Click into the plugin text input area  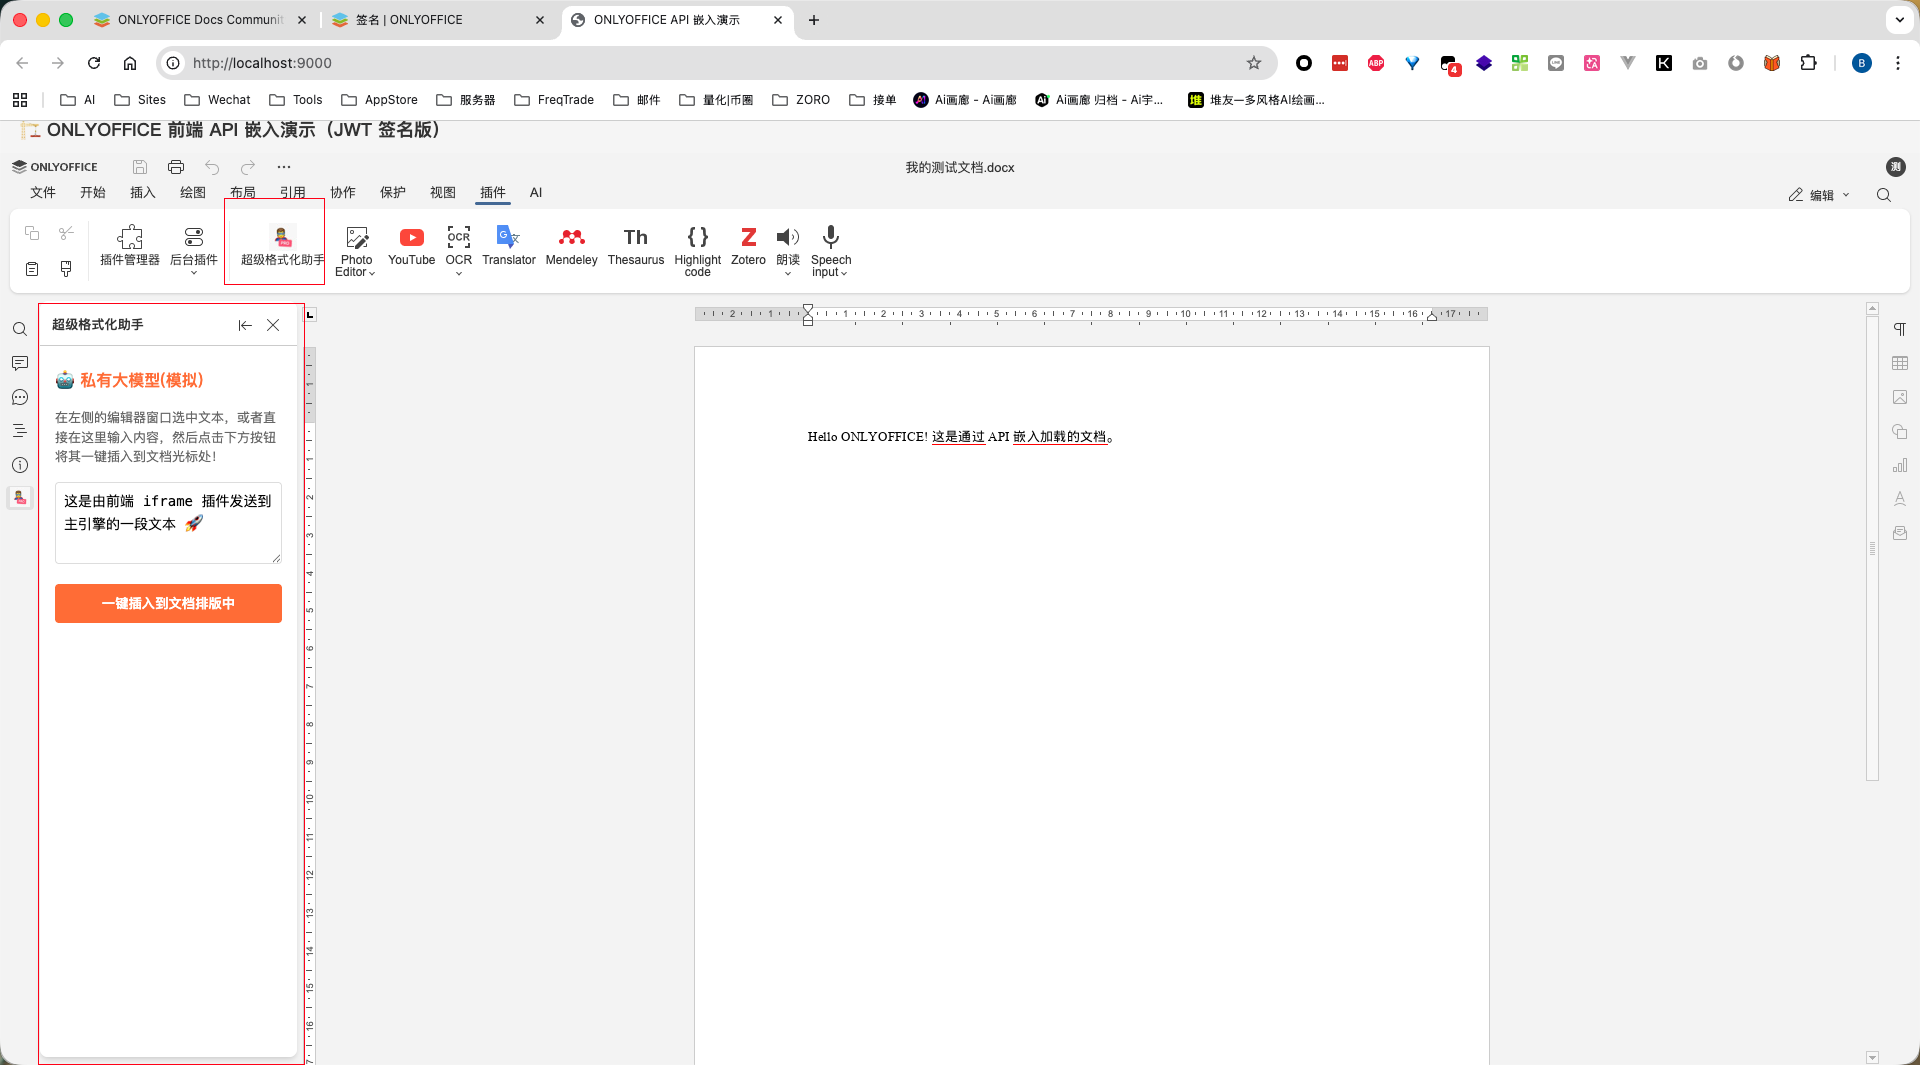[x=168, y=522]
